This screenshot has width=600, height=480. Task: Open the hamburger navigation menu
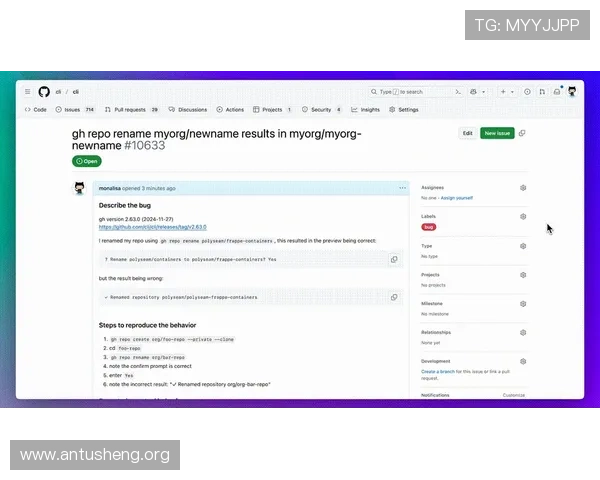(28, 91)
